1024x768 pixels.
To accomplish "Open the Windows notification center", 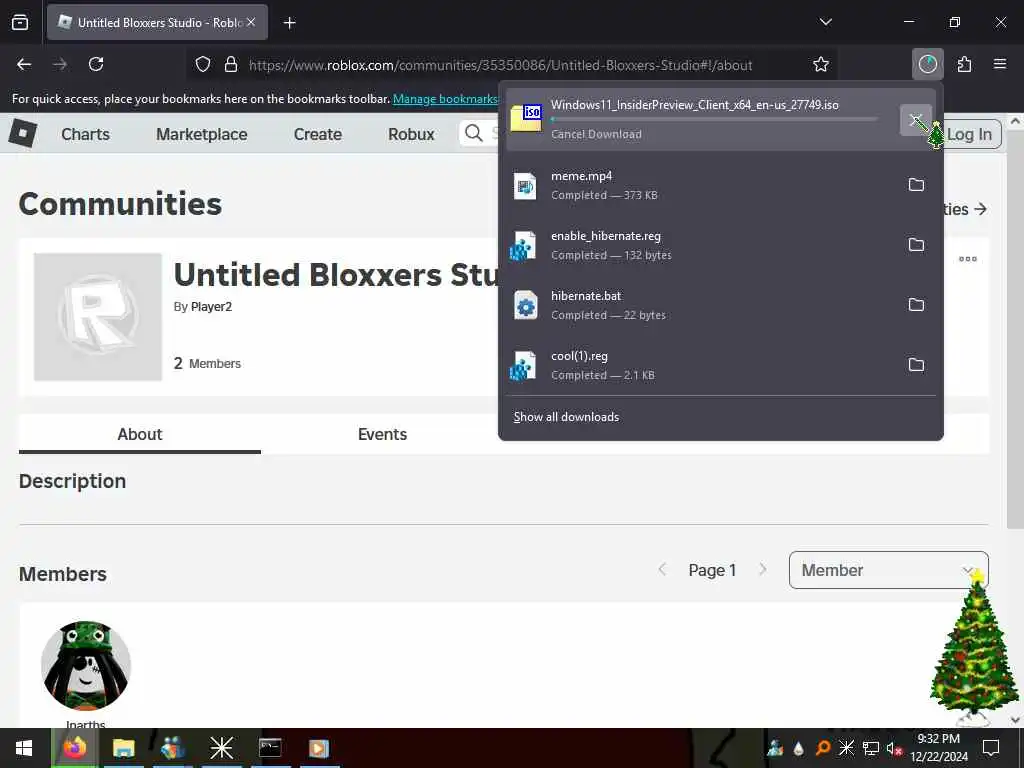I will point(991,748).
